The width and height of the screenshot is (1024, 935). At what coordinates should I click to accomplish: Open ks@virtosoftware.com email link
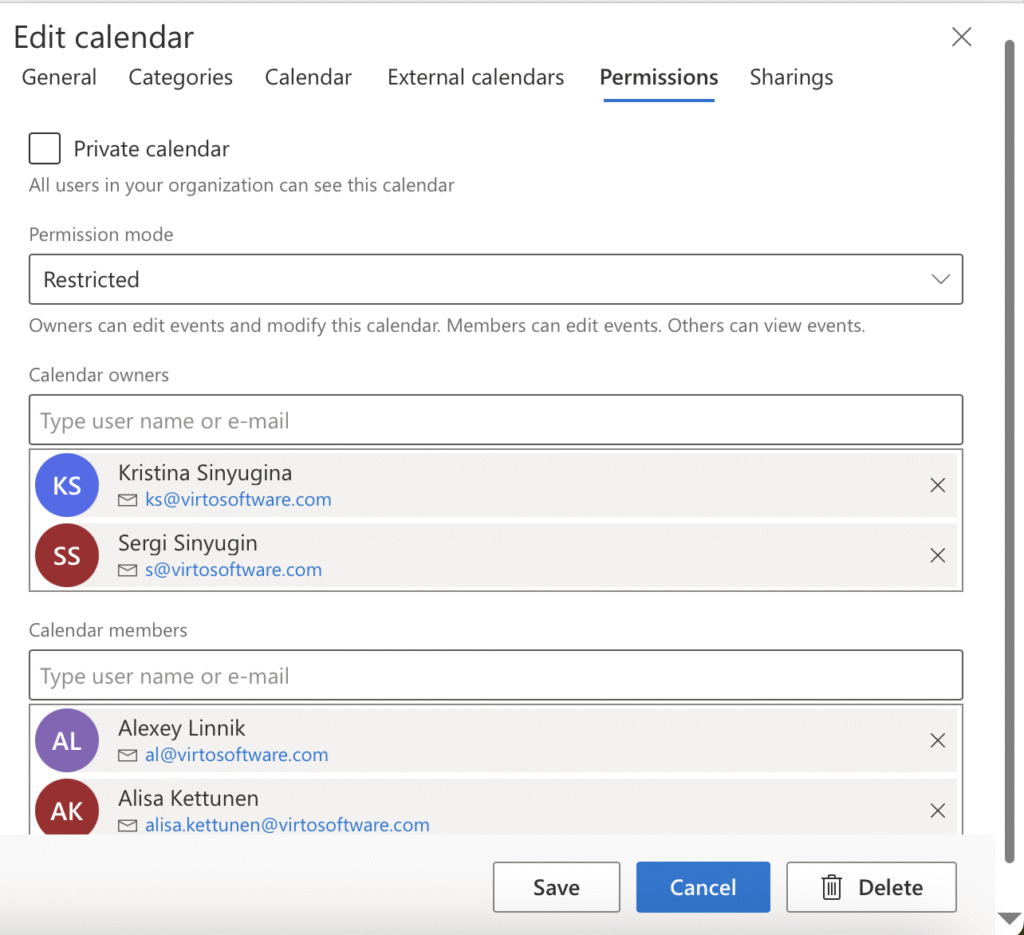click(x=238, y=500)
